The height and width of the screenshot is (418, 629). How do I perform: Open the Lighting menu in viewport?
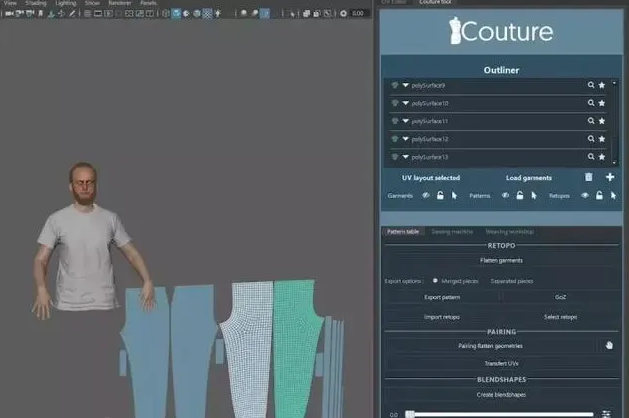66,3
